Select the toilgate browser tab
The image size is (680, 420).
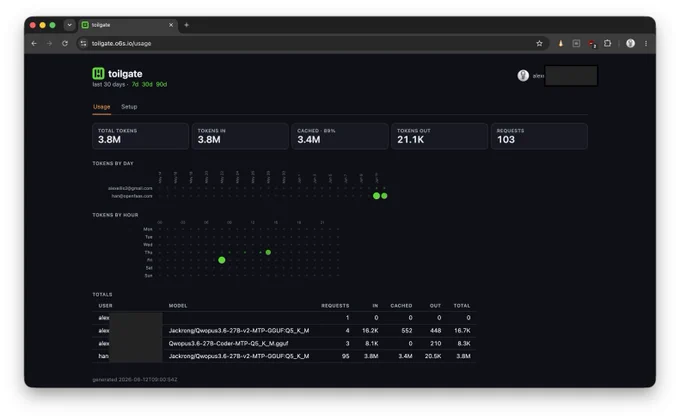tap(127, 25)
